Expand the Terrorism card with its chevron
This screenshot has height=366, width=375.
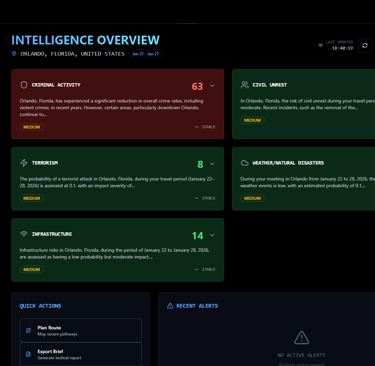[x=212, y=164]
